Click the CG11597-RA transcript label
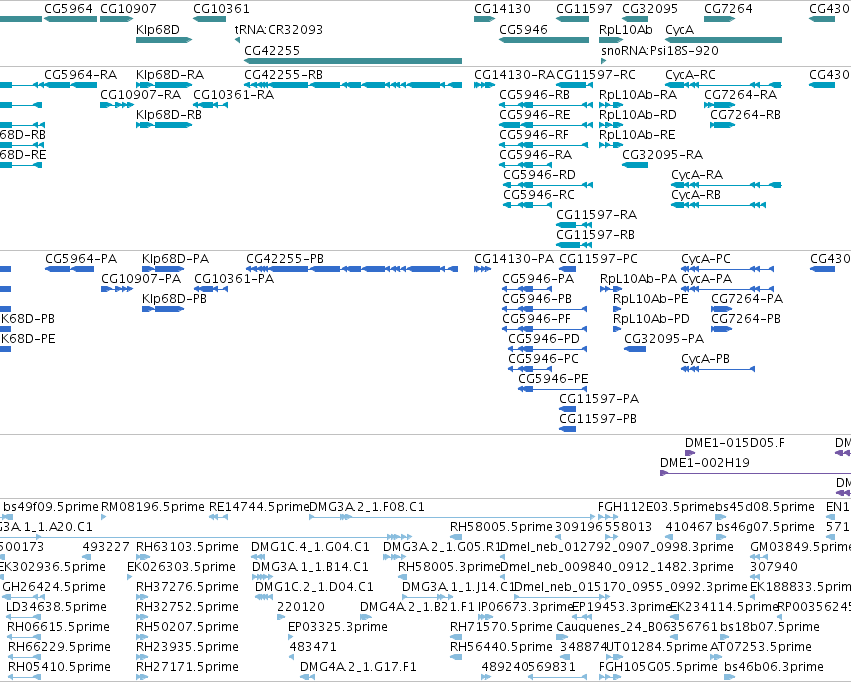The height and width of the screenshot is (682, 851). click(596, 215)
